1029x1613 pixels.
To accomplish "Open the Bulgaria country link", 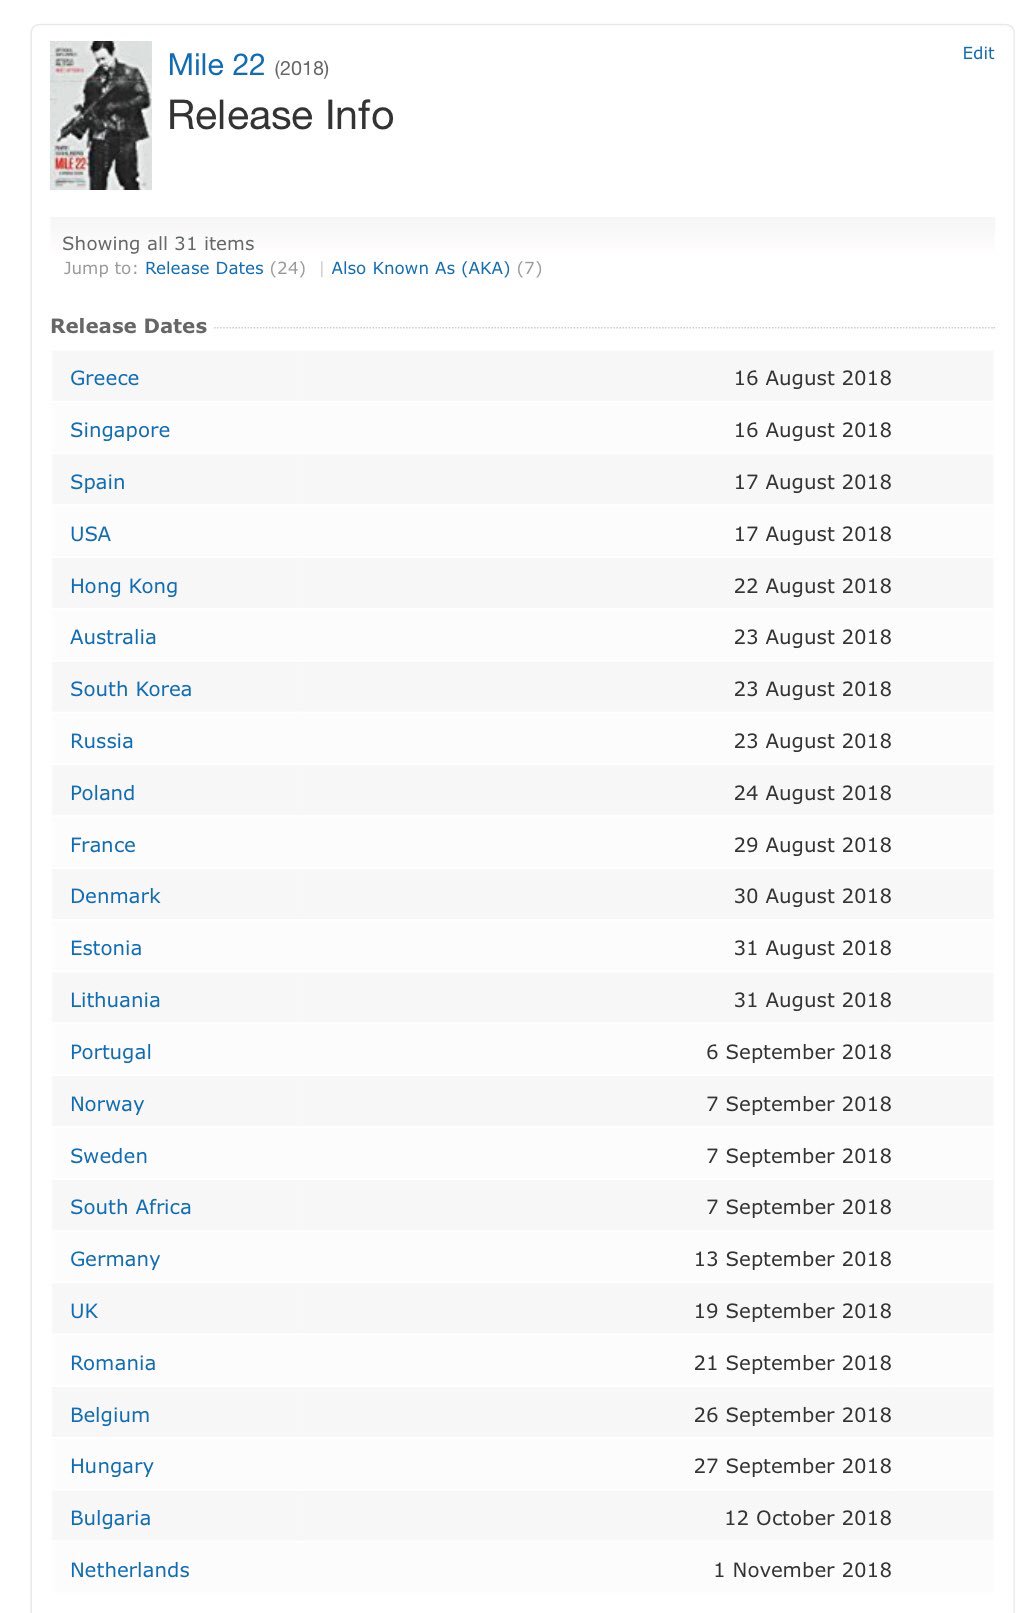I will pos(110,1518).
